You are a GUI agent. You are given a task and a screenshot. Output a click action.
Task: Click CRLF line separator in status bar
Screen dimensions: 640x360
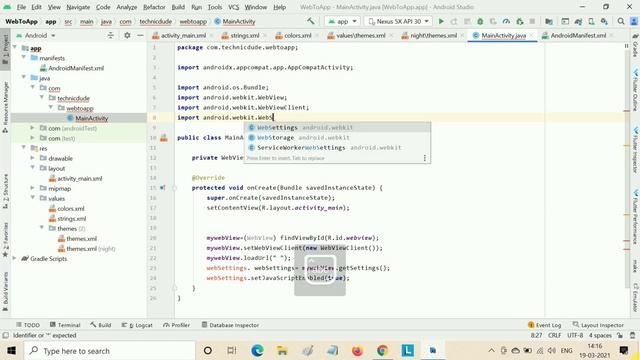pos(554,335)
